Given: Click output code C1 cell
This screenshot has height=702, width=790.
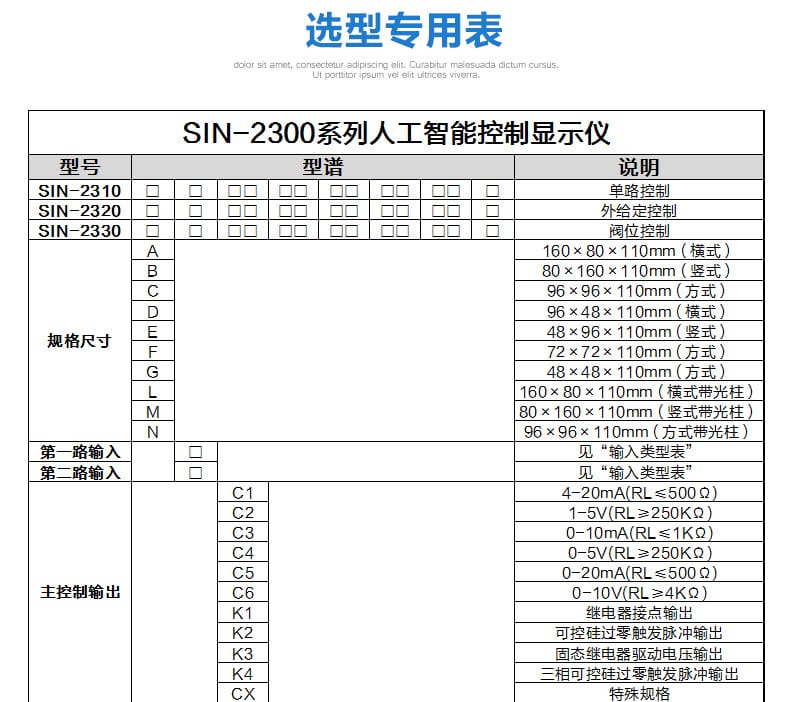Looking at the screenshot, I should pos(243,492).
